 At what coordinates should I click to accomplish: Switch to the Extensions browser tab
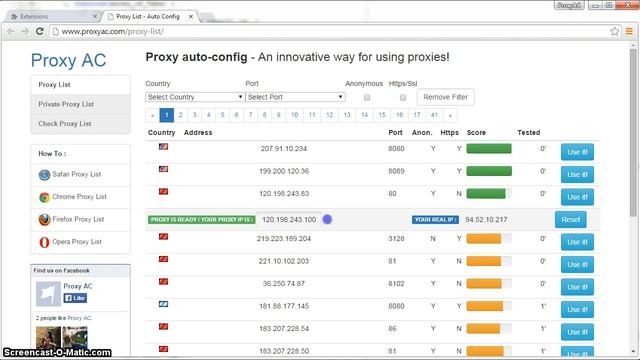[52, 17]
